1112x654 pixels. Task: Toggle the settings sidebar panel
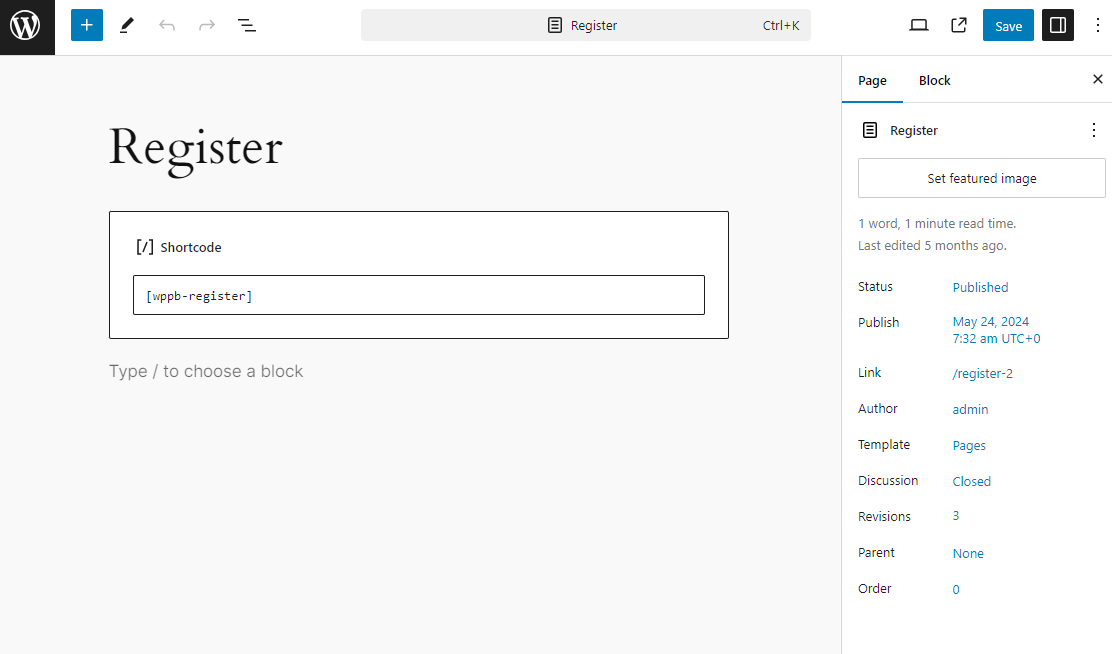coord(1057,25)
